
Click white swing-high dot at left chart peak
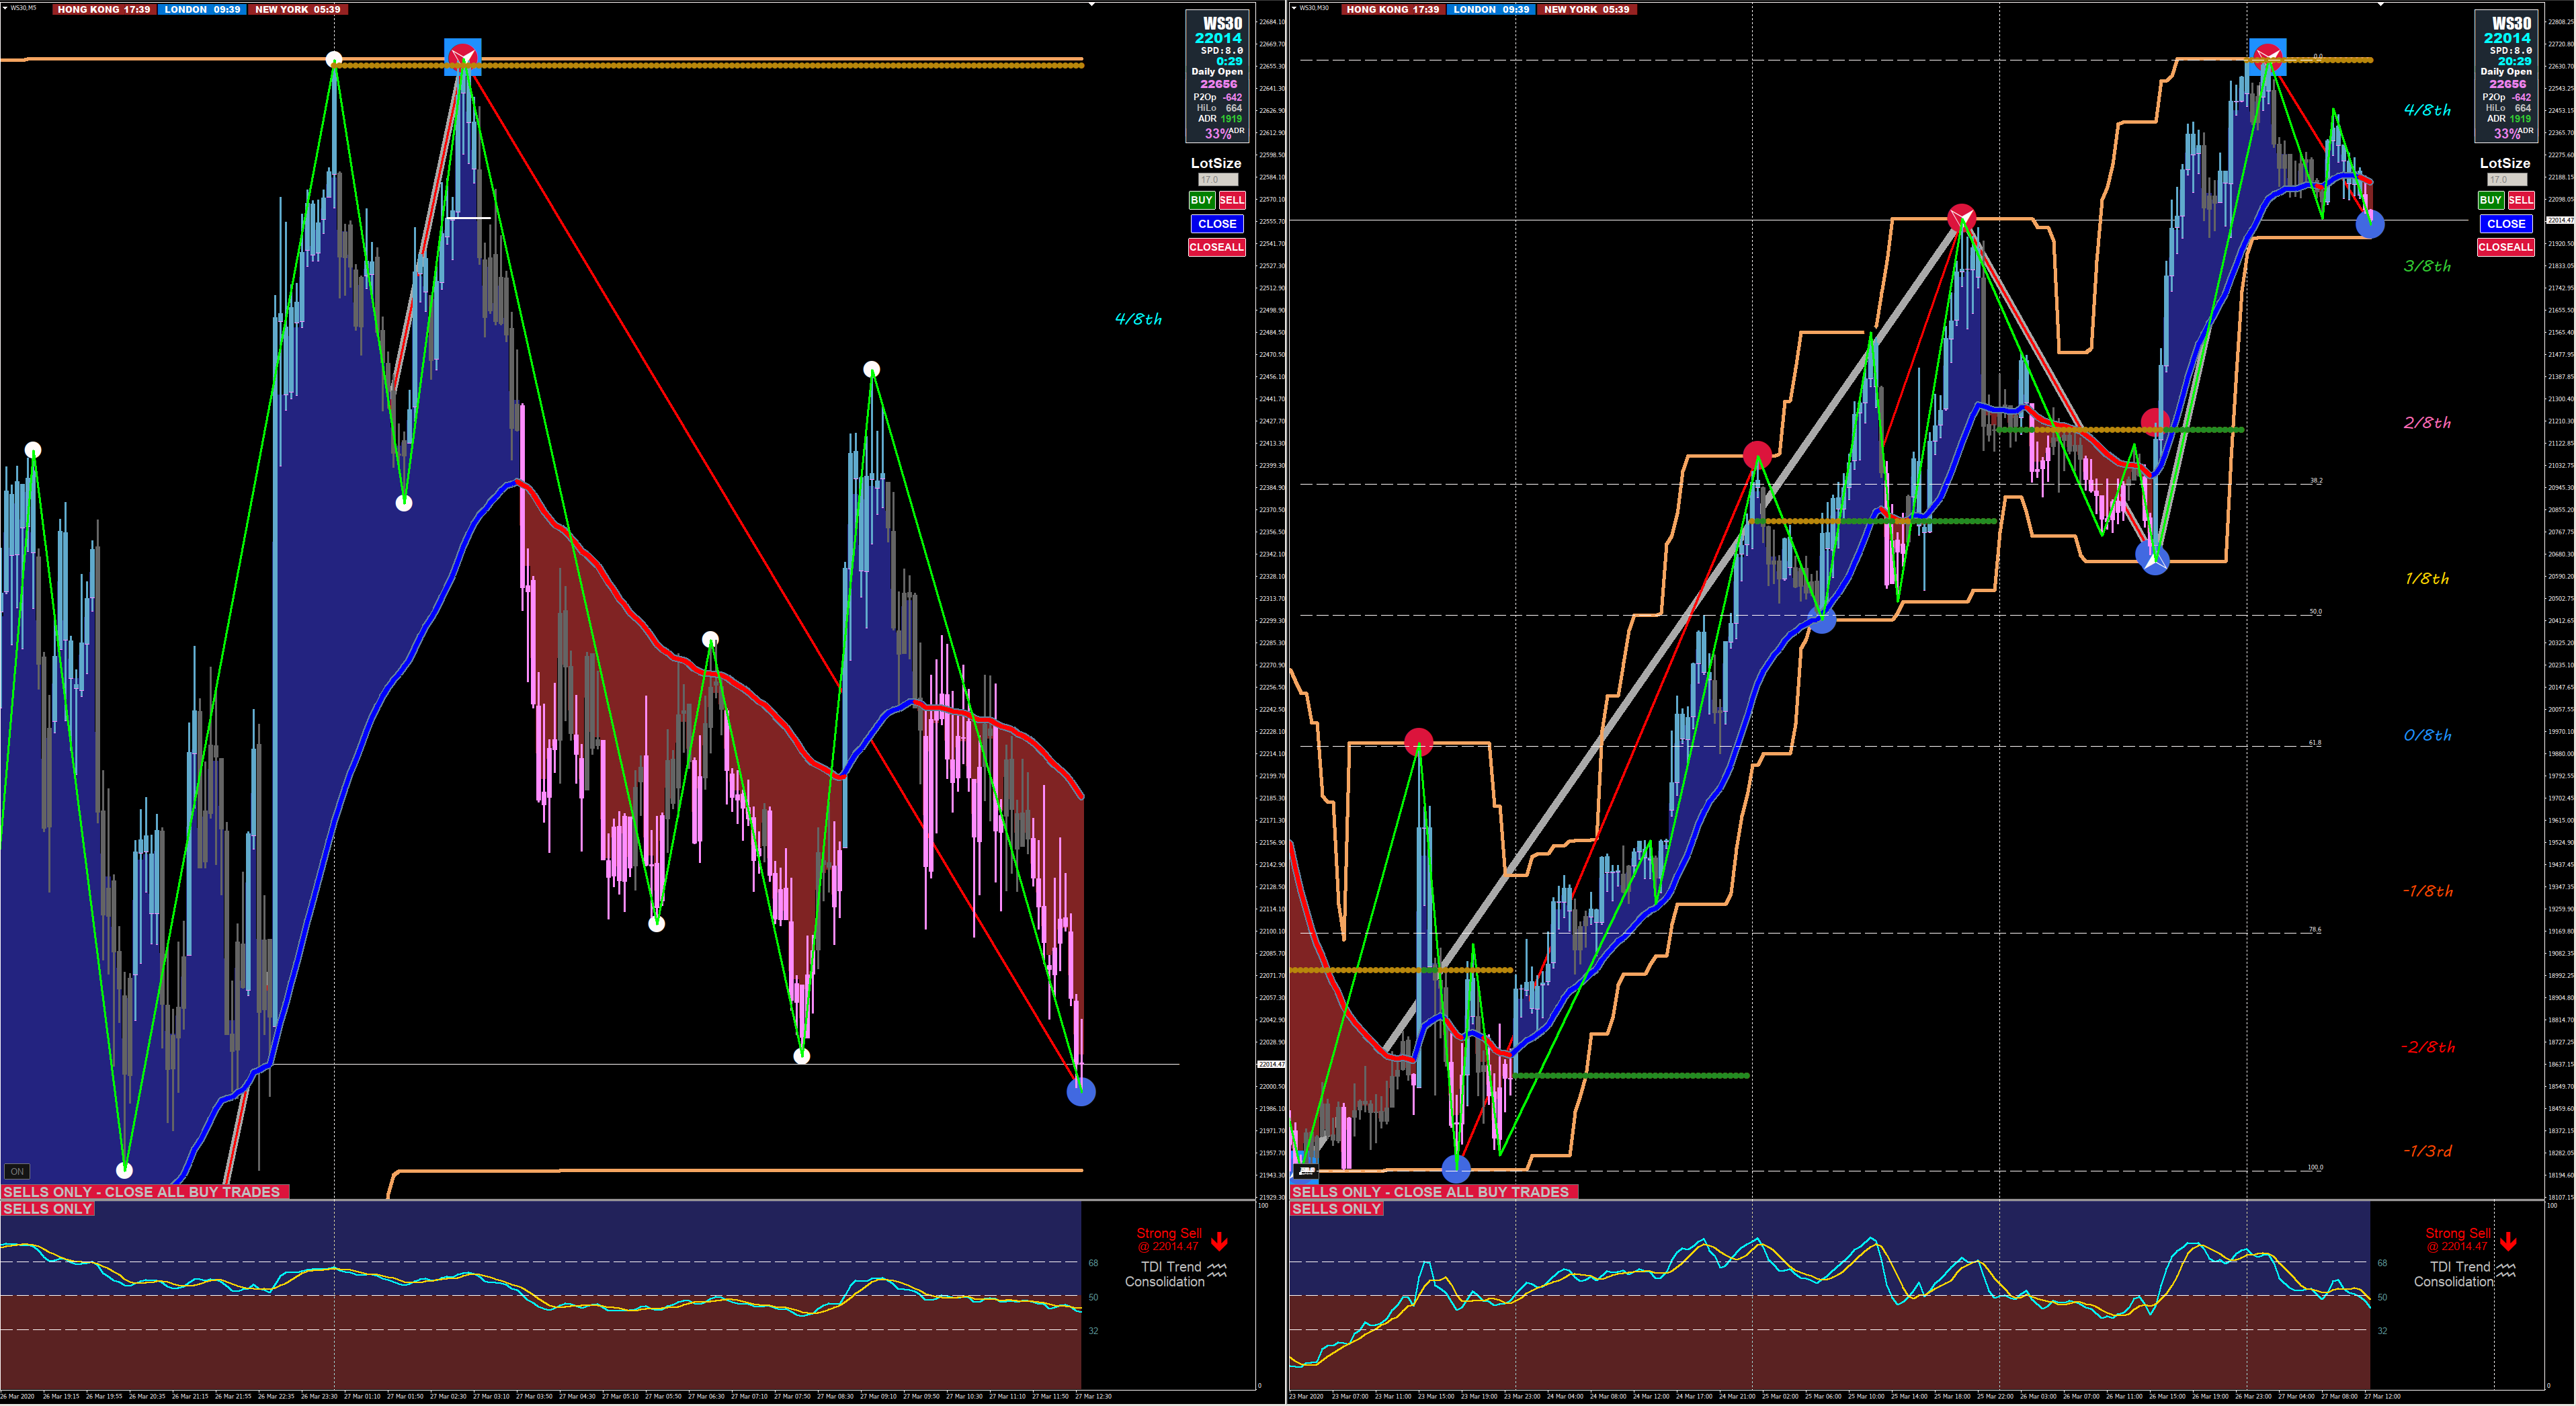pos(334,59)
